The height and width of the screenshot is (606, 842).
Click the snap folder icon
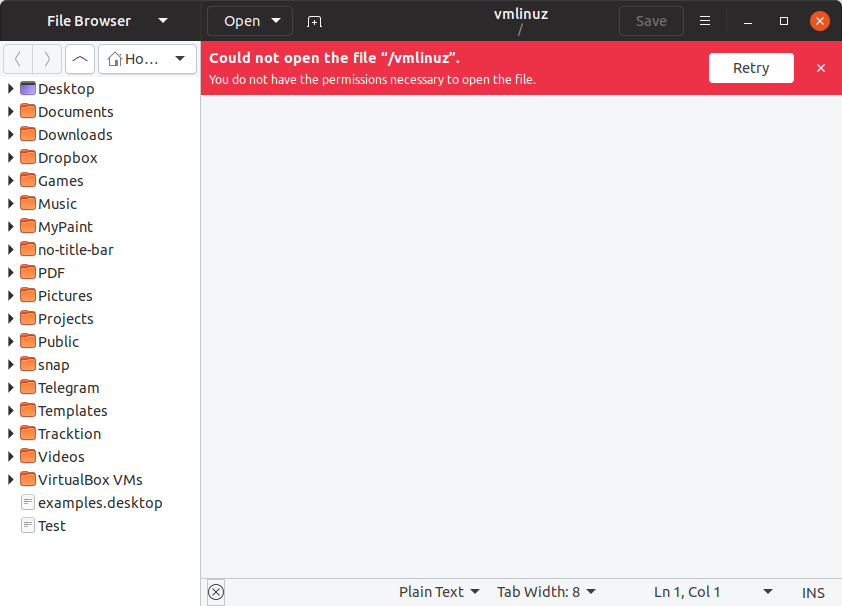tap(28, 364)
